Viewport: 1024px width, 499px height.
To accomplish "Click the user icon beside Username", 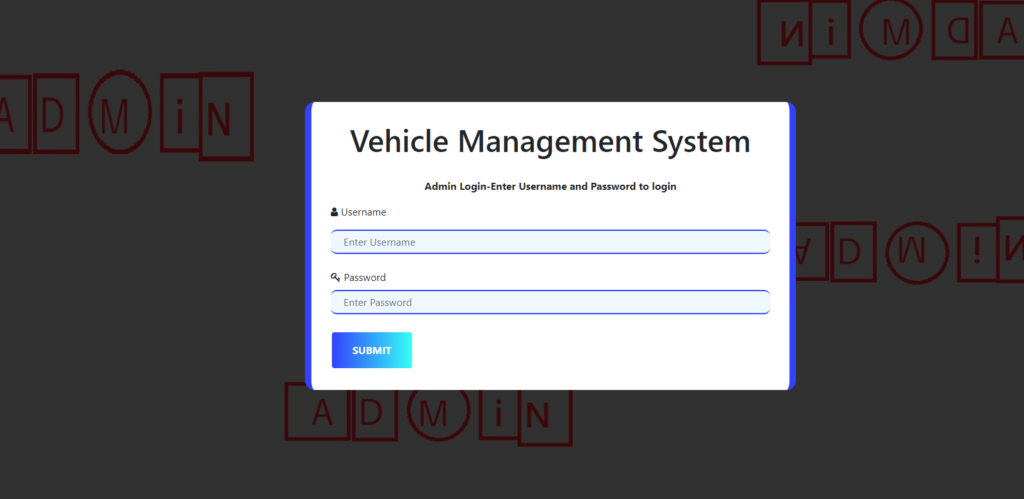I will (334, 212).
